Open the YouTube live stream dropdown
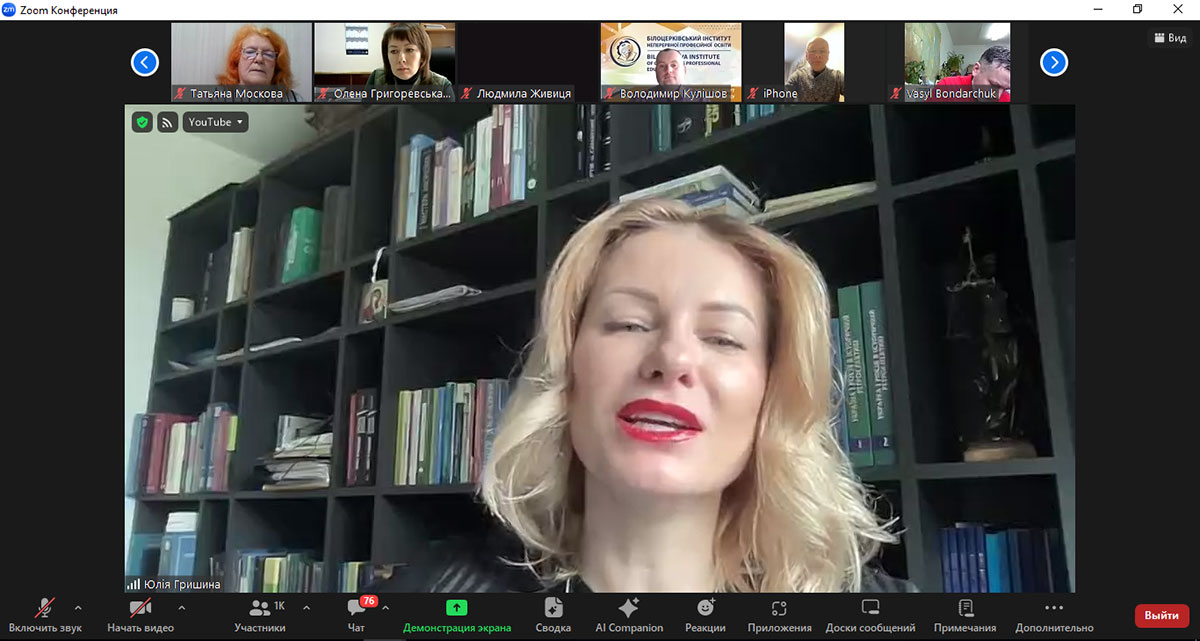1200x641 pixels. (216, 122)
